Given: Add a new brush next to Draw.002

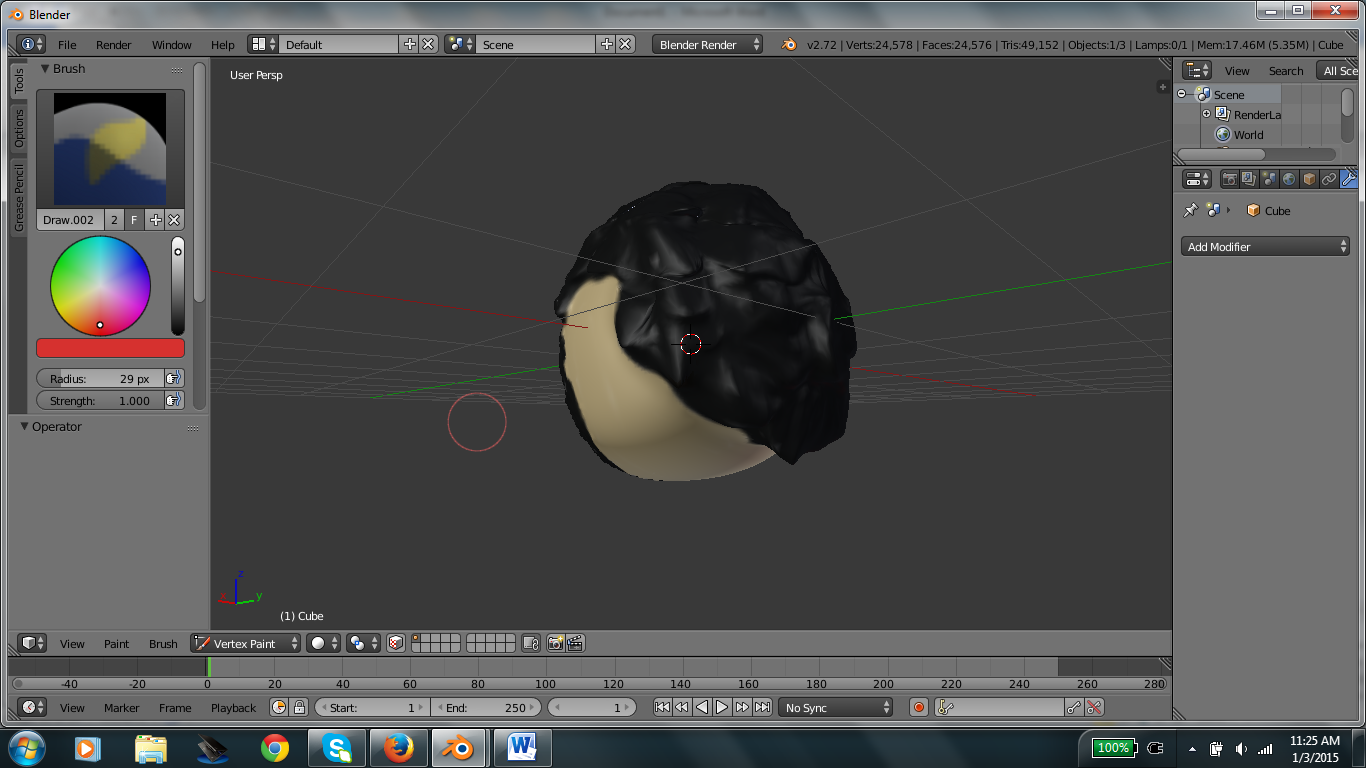Looking at the screenshot, I should coord(156,220).
